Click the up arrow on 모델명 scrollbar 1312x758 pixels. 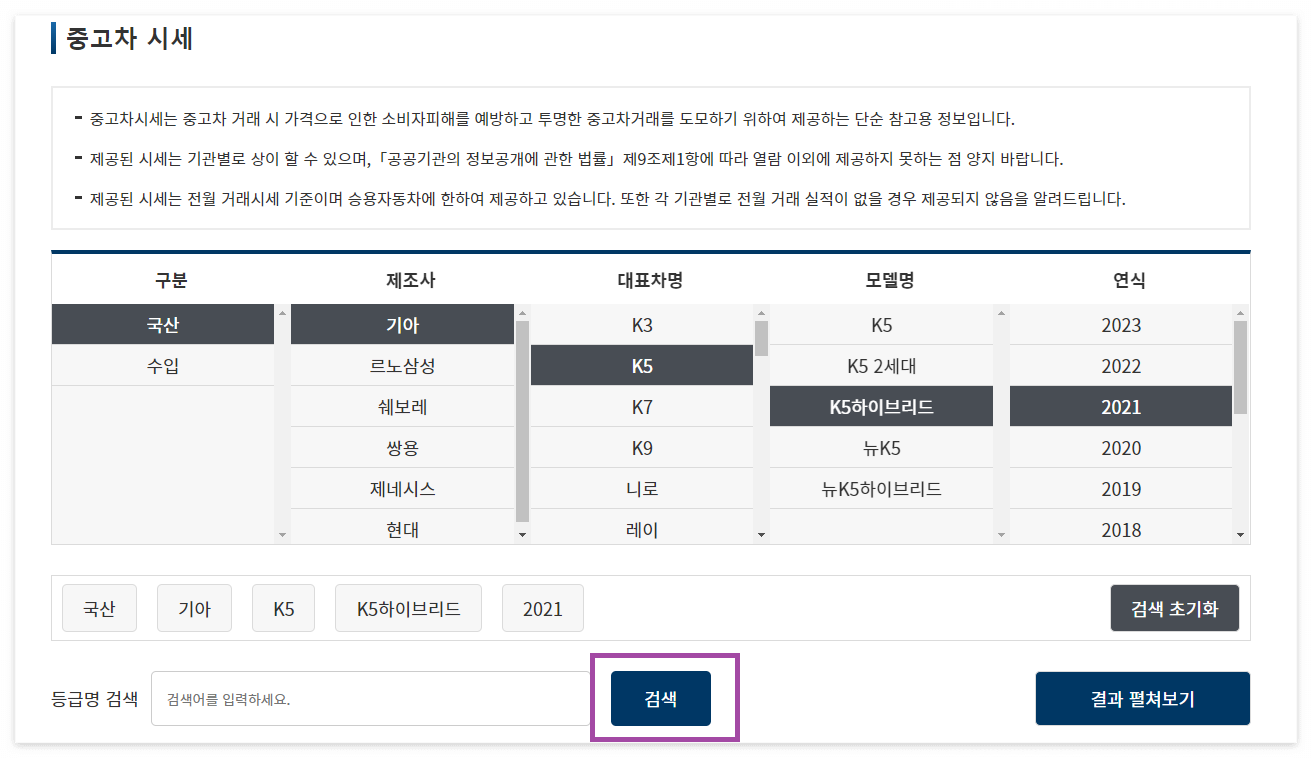point(1001,312)
